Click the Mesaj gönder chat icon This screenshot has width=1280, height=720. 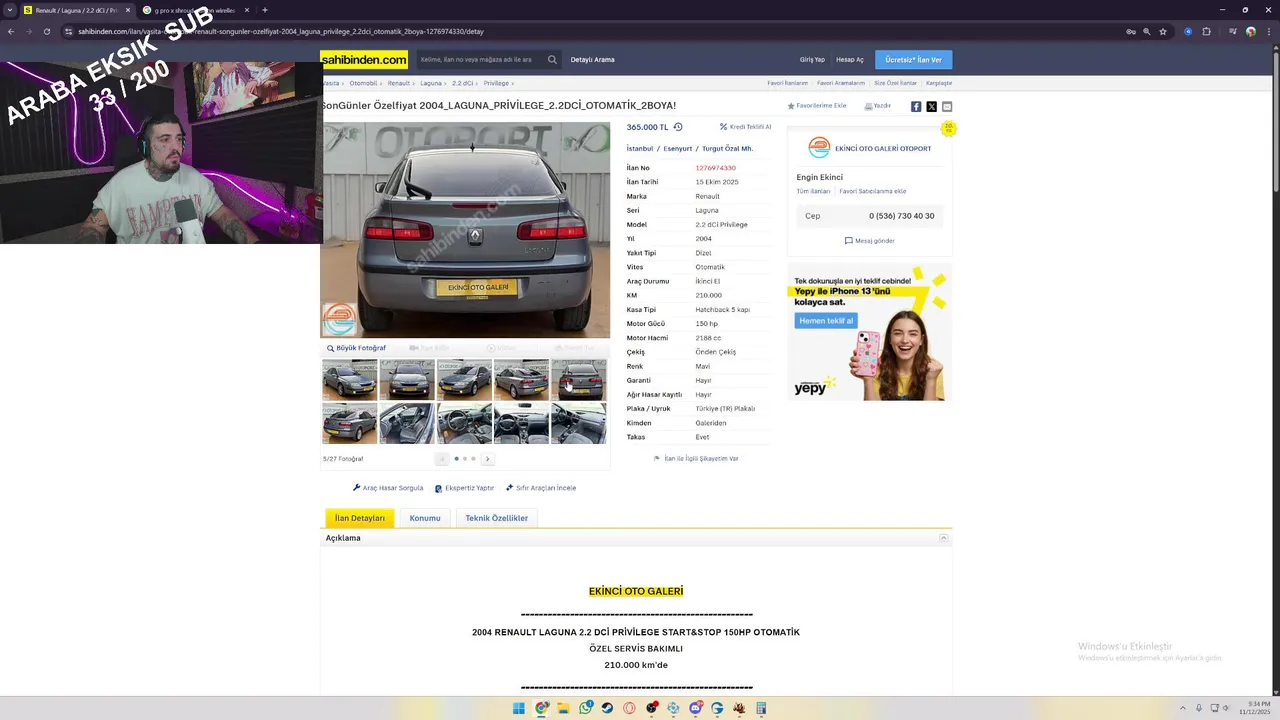tap(869, 241)
